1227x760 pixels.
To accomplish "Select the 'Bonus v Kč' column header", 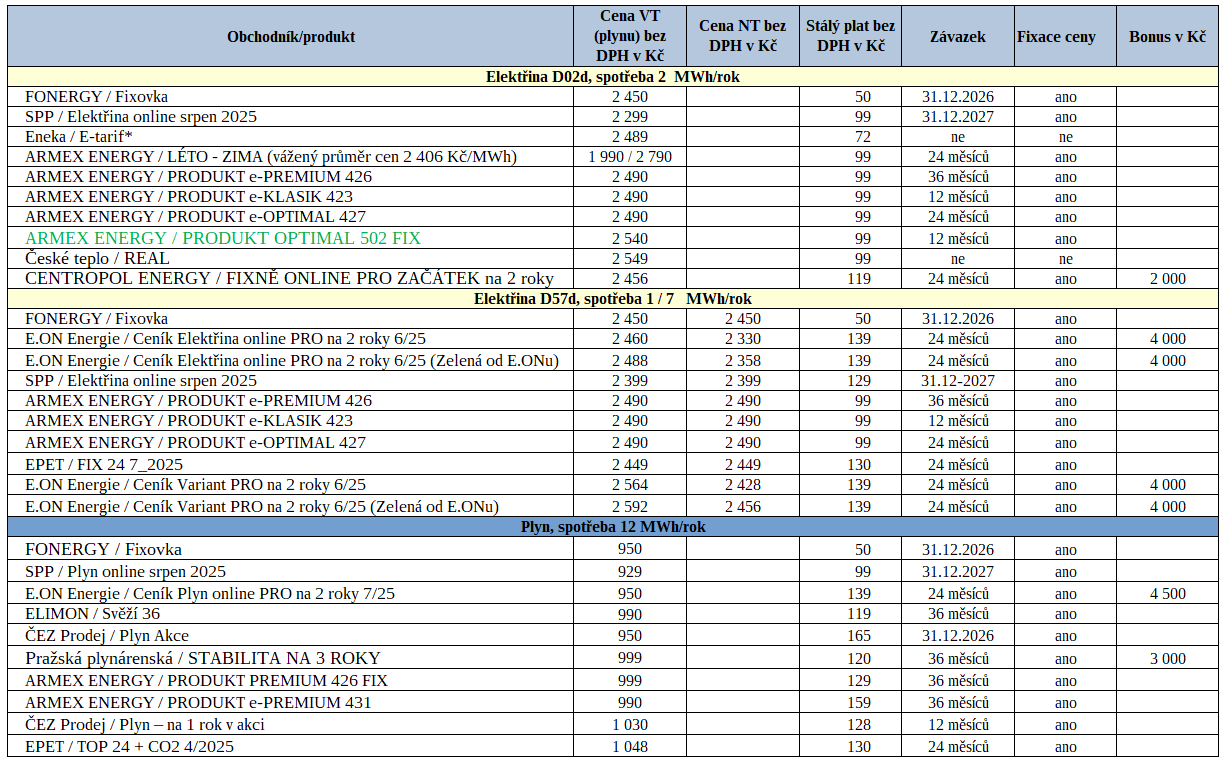I will [x=1167, y=37].
